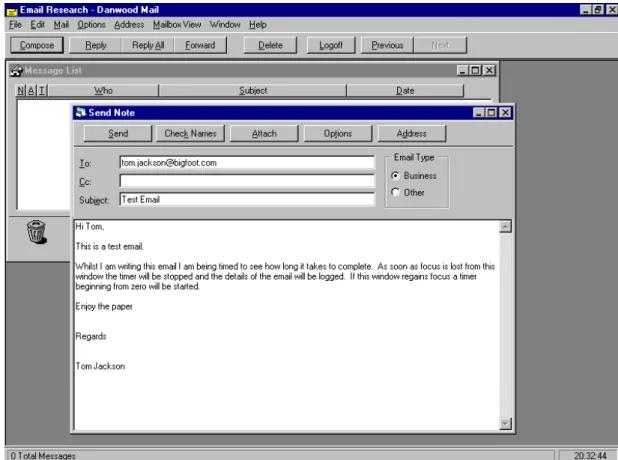Select the Business email type radio
The height and width of the screenshot is (460, 618).
[x=395, y=175]
